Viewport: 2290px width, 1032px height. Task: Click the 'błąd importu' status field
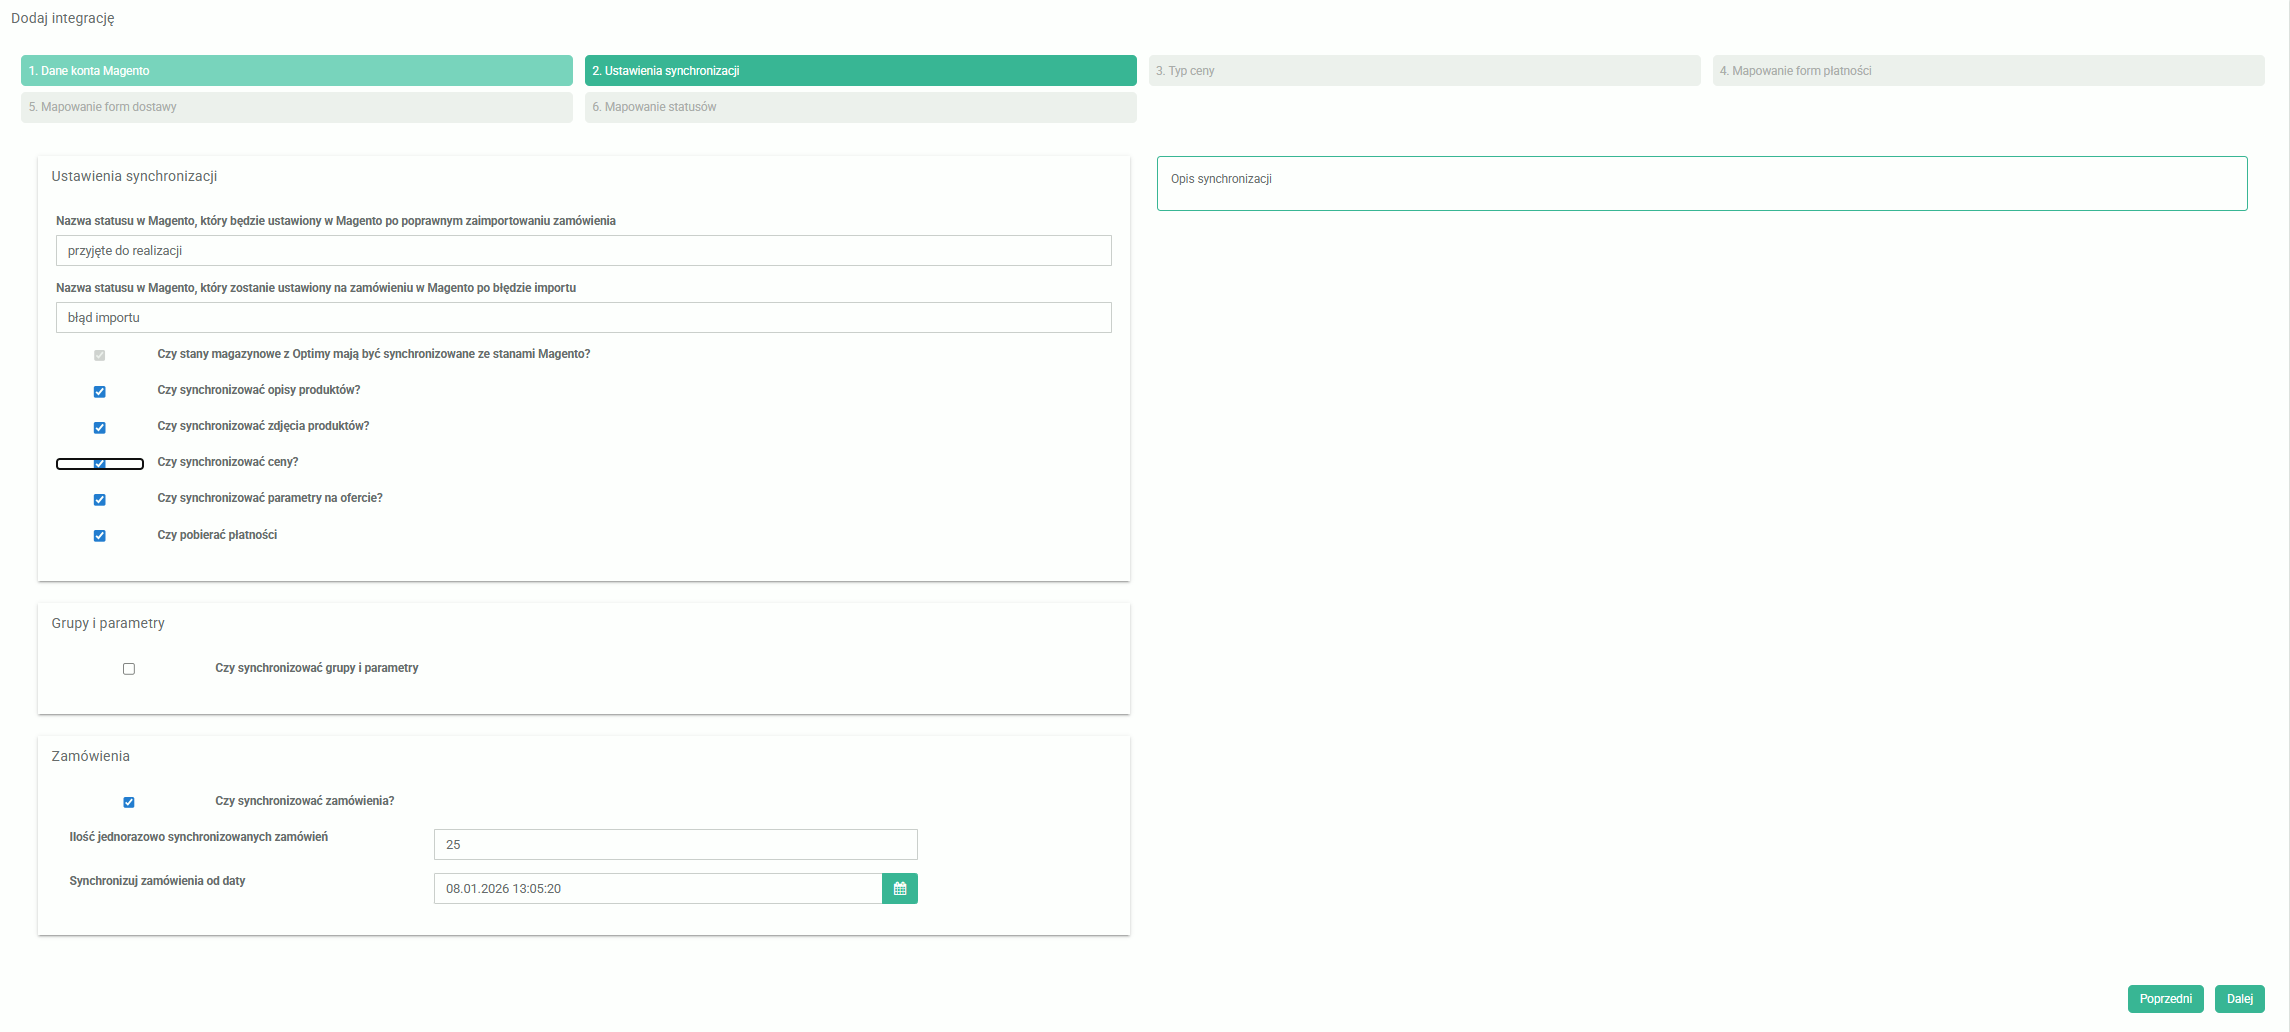(583, 318)
